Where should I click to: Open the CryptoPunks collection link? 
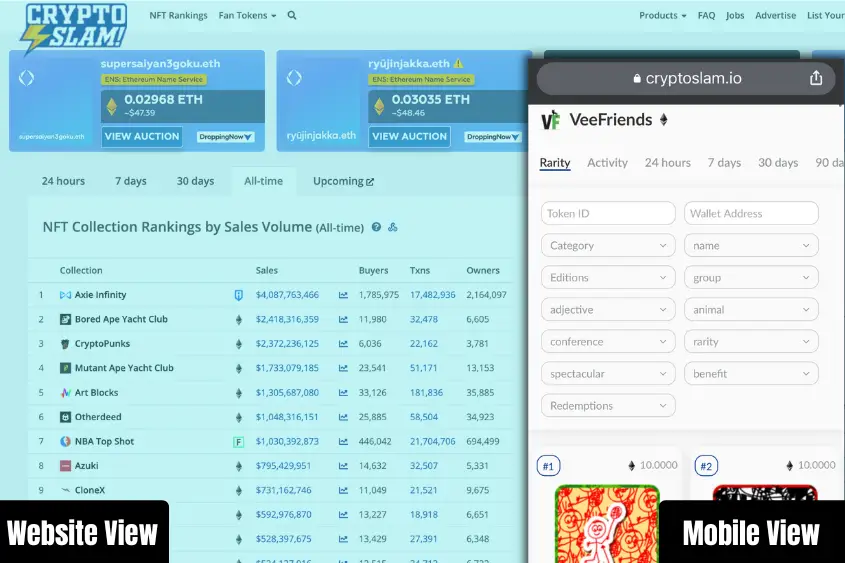coord(102,344)
